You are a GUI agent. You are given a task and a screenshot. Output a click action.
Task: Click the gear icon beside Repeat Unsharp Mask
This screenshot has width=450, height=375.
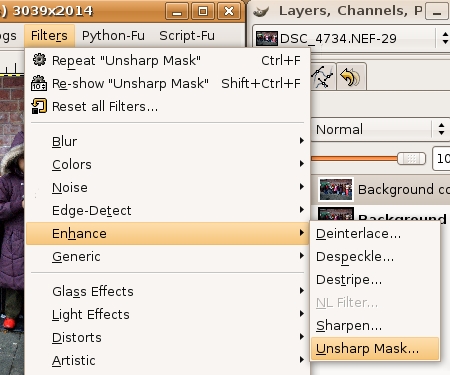point(39,60)
